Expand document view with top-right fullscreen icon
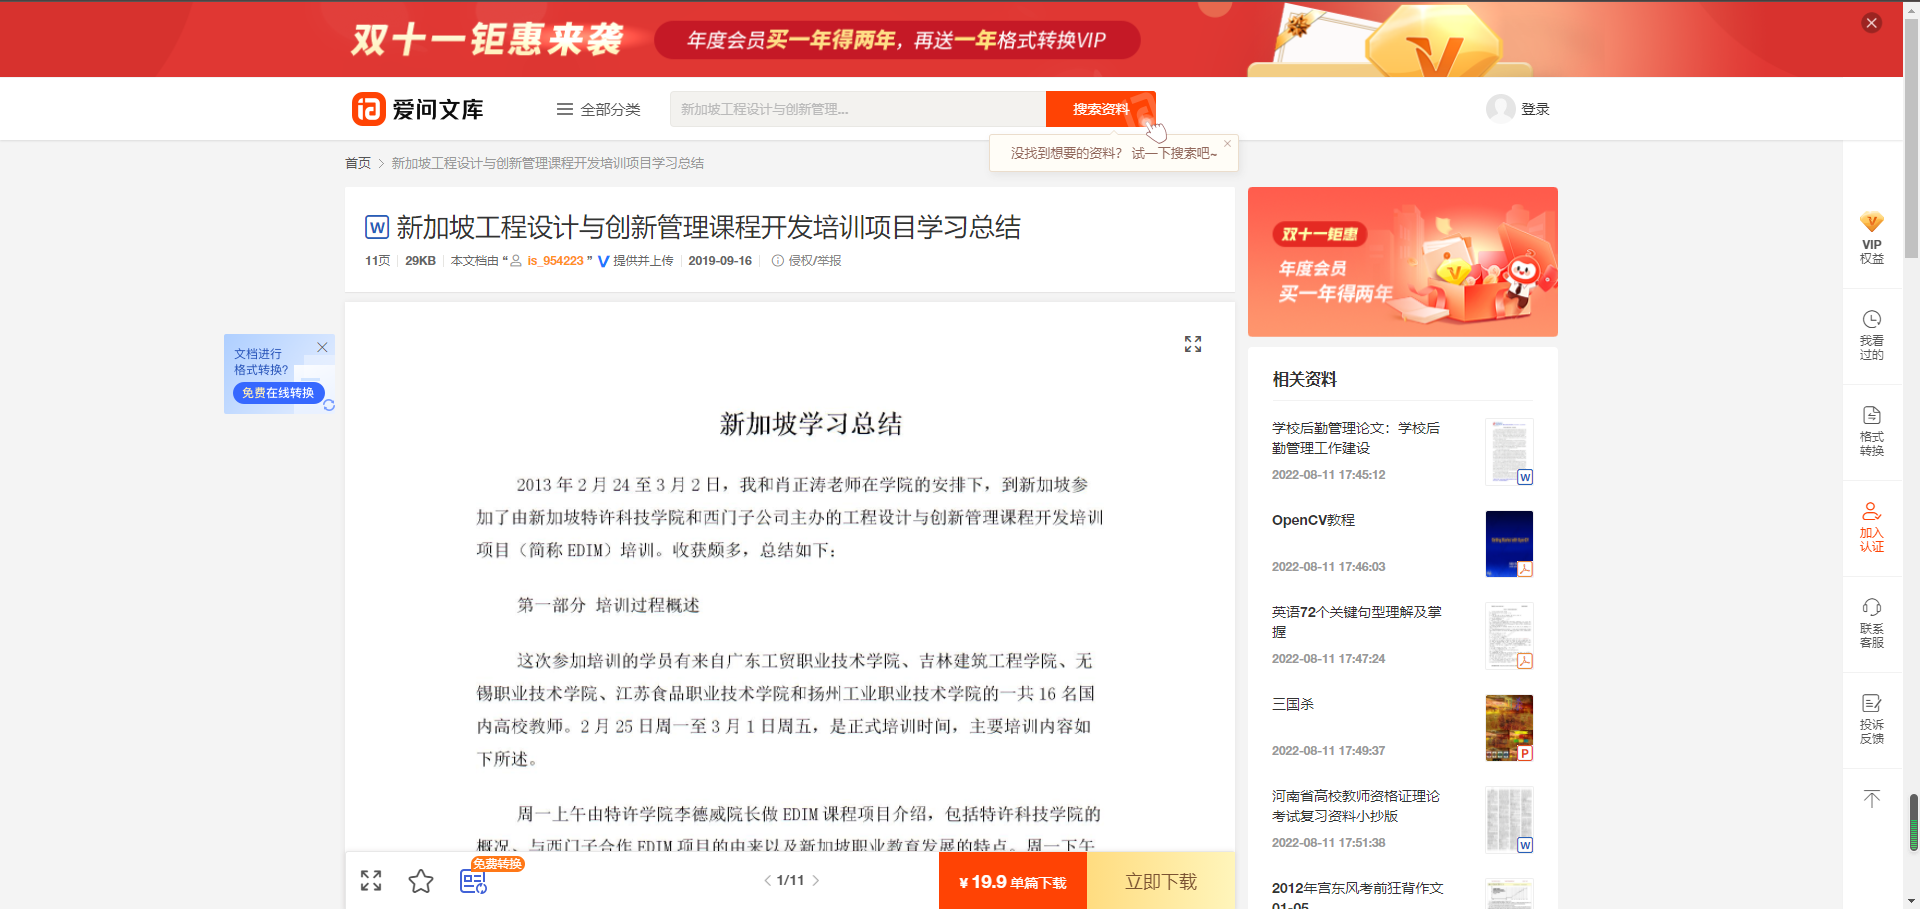Image resolution: width=1920 pixels, height=909 pixels. click(x=1192, y=344)
